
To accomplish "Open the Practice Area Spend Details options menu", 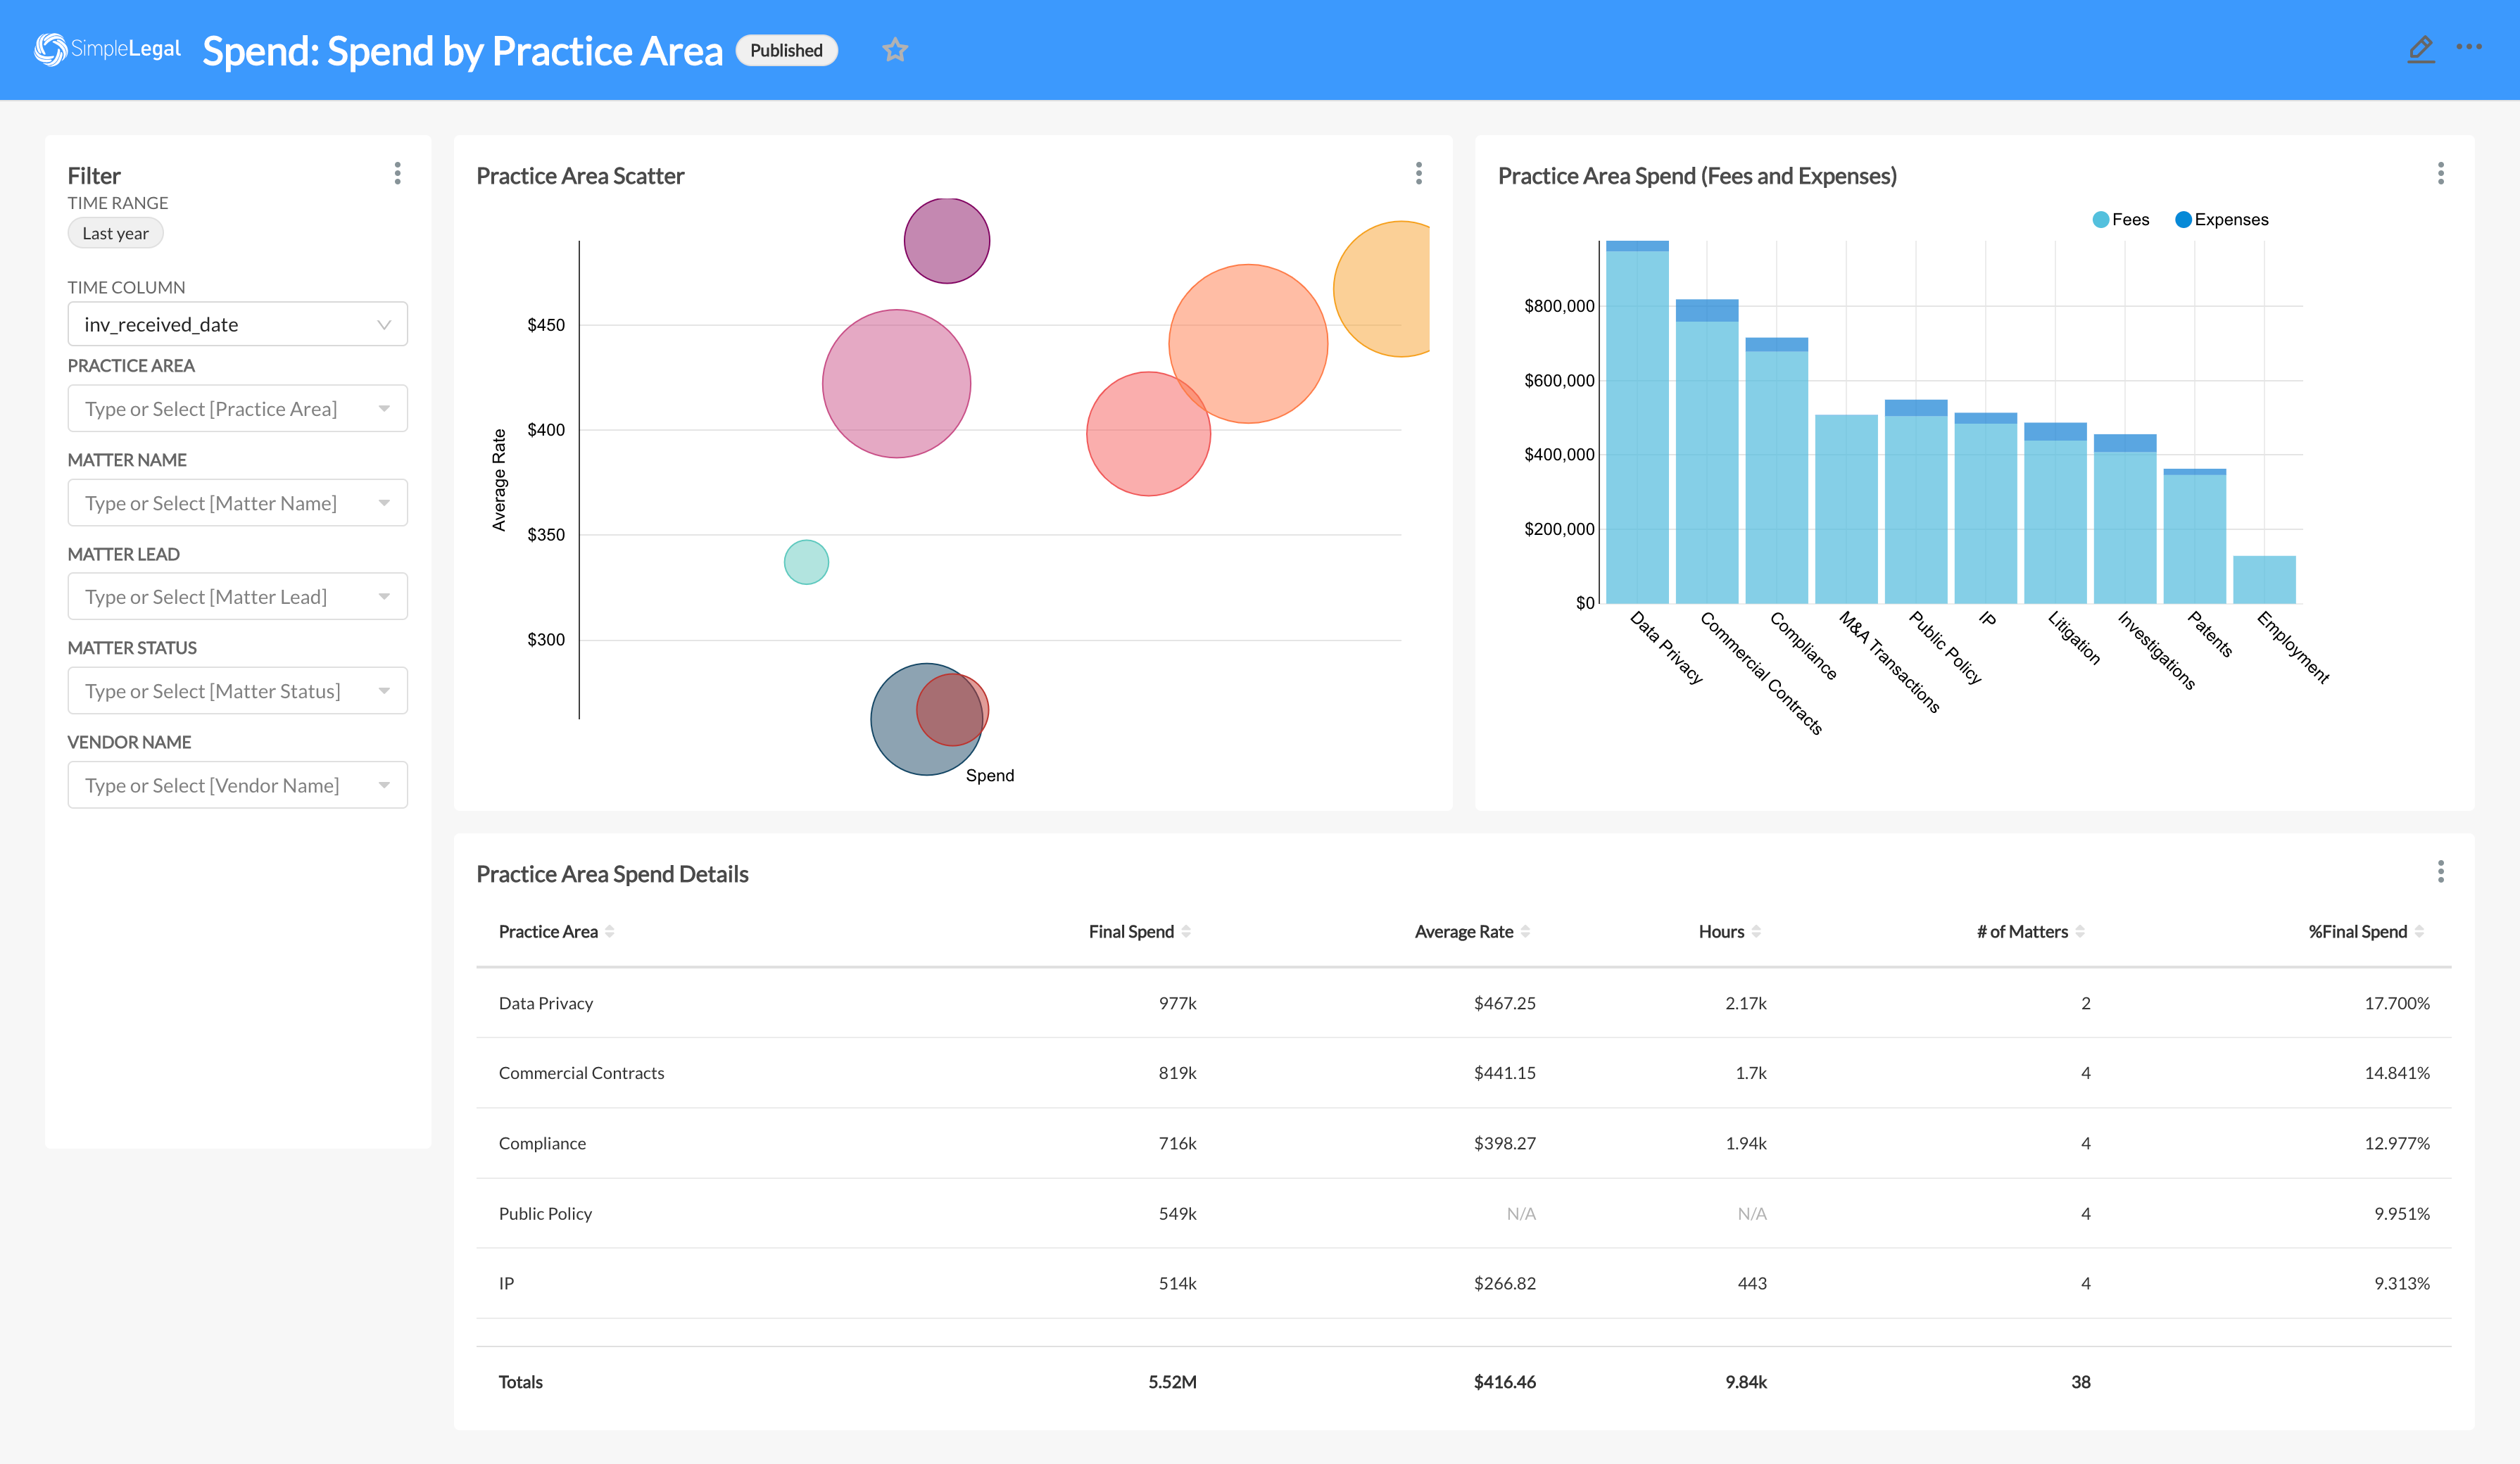I will click(2441, 872).
